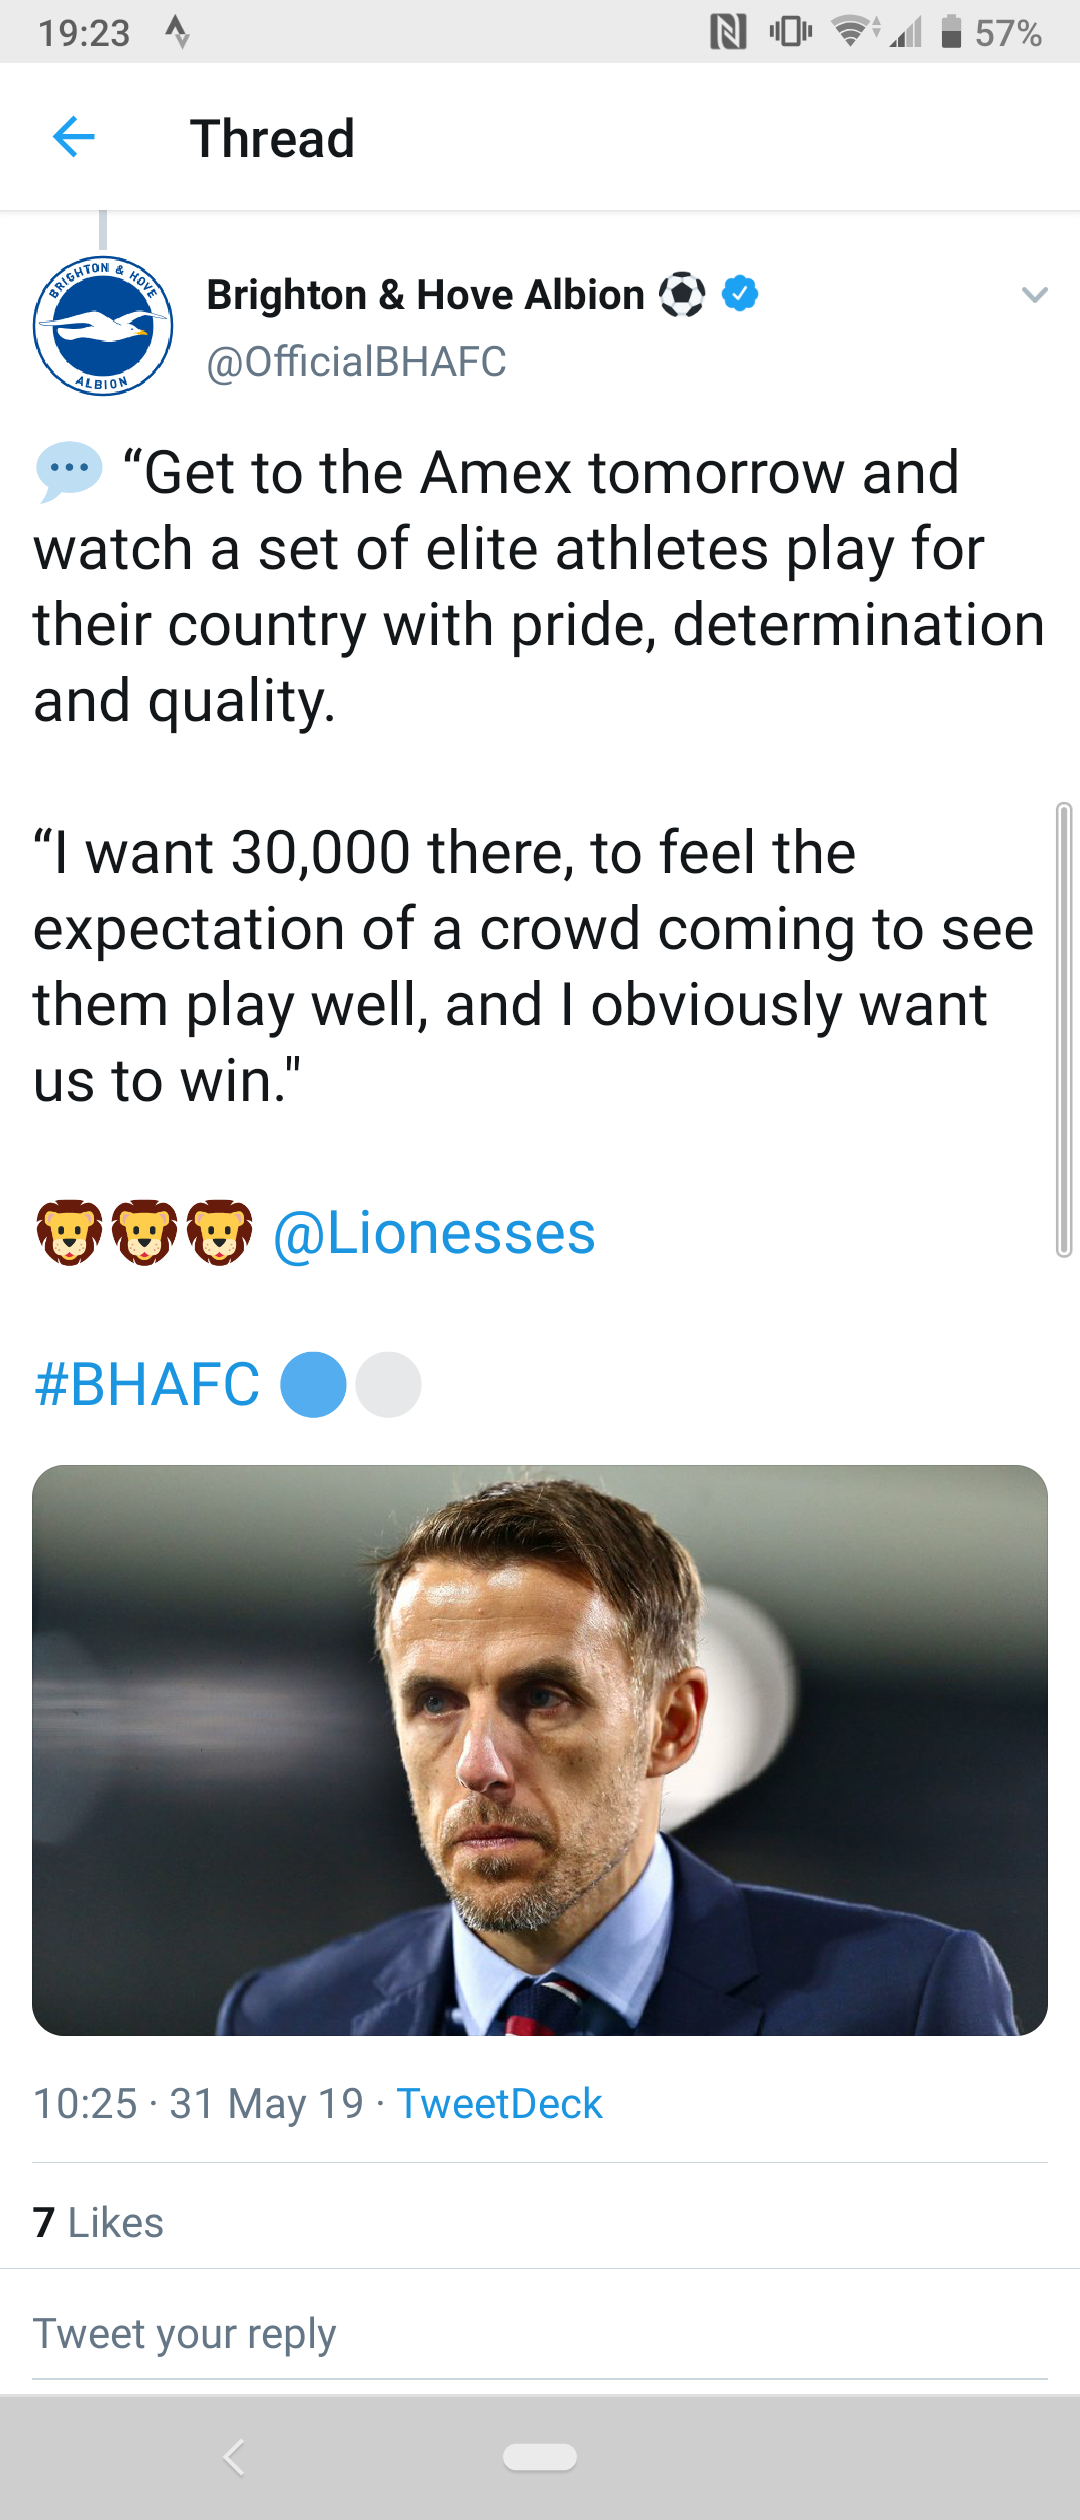Expand tweet options chevron menu
1080x2520 pixels.
coord(1034,294)
